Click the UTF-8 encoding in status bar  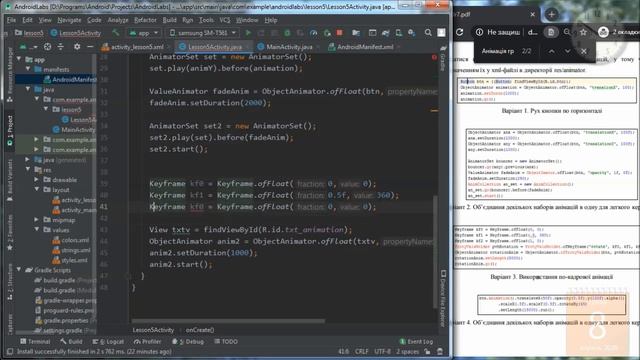(x=382, y=351)
